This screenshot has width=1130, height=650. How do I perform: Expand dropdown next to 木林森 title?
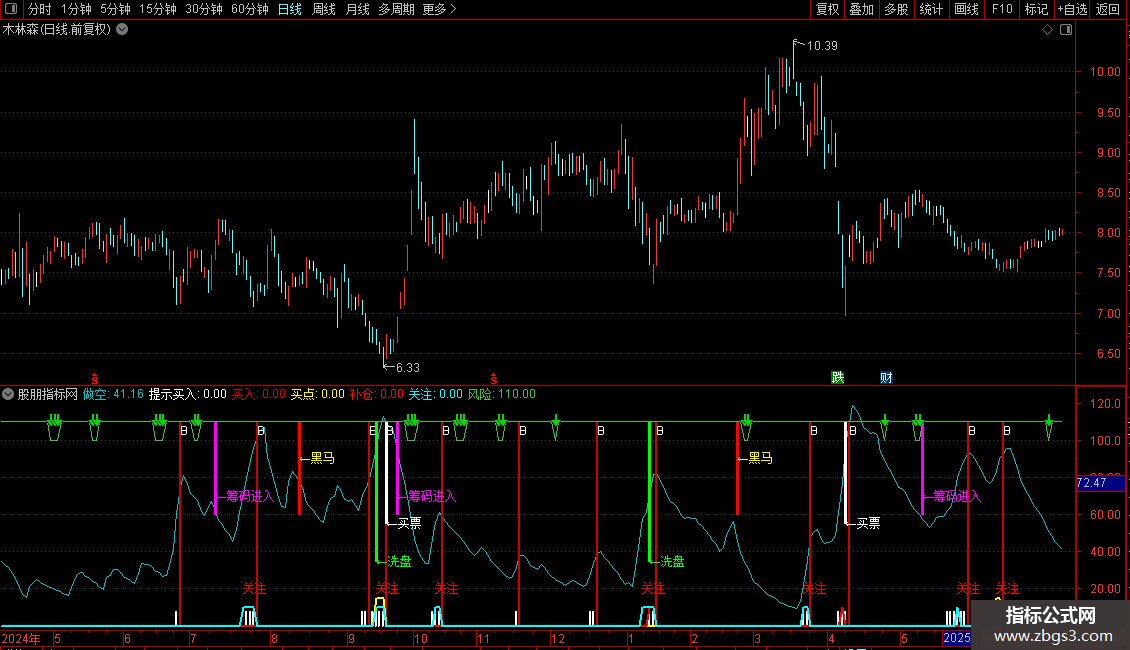coord(123,30)
